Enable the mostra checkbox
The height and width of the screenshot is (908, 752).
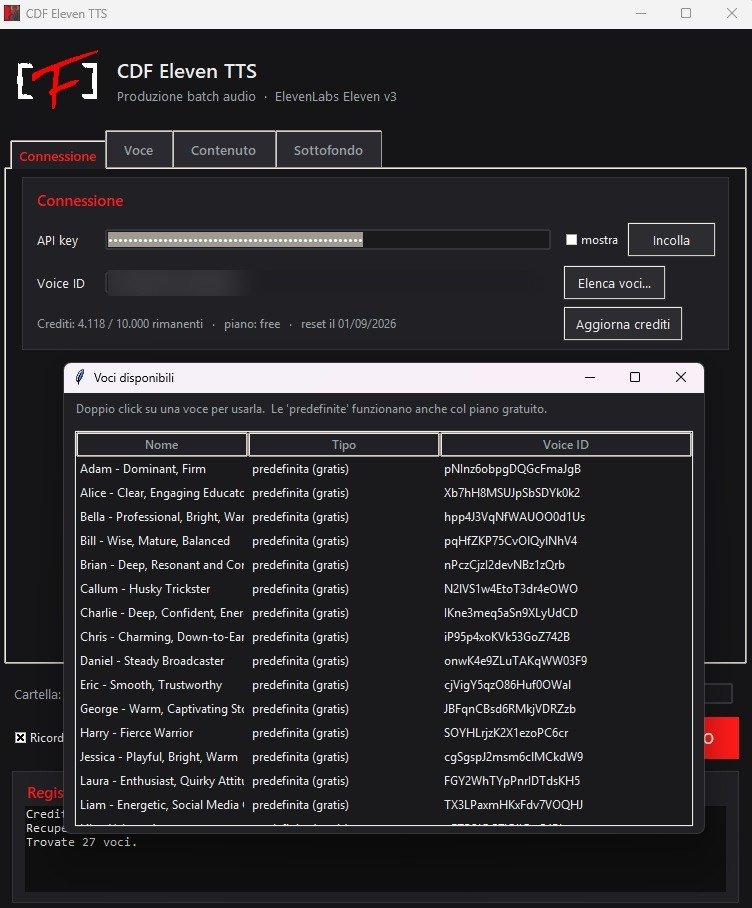tap(571, 240)
